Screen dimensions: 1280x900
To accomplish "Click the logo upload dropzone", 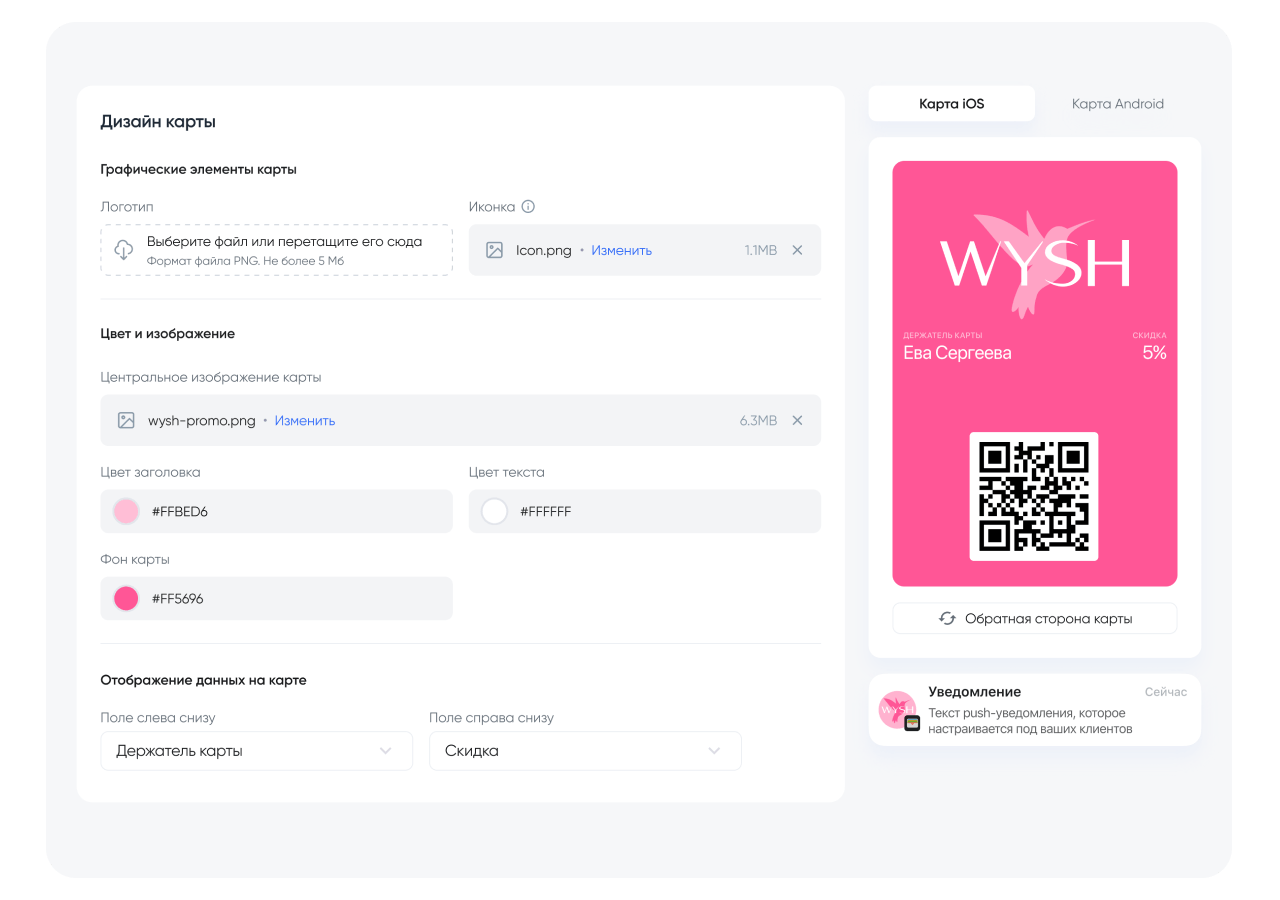I will click(277, 250).
